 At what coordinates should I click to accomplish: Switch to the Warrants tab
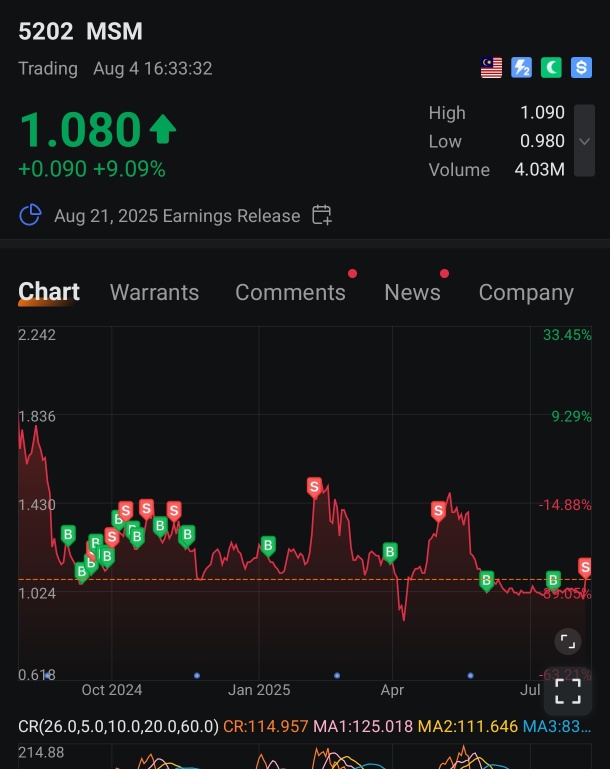point(154,292)
